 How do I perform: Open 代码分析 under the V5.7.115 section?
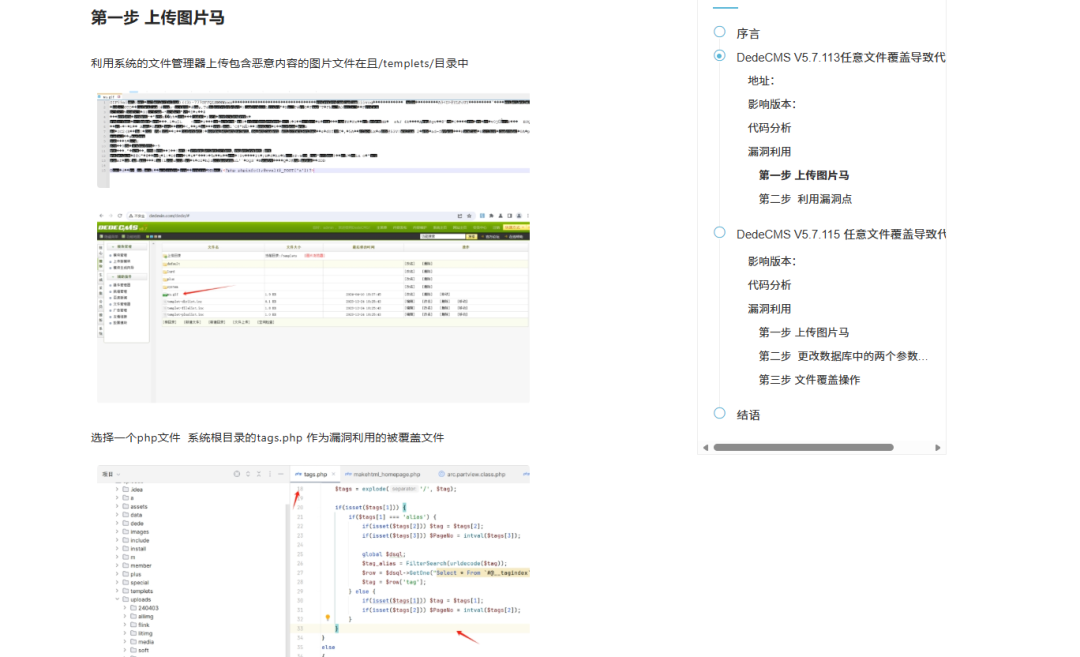coord(769,285)
